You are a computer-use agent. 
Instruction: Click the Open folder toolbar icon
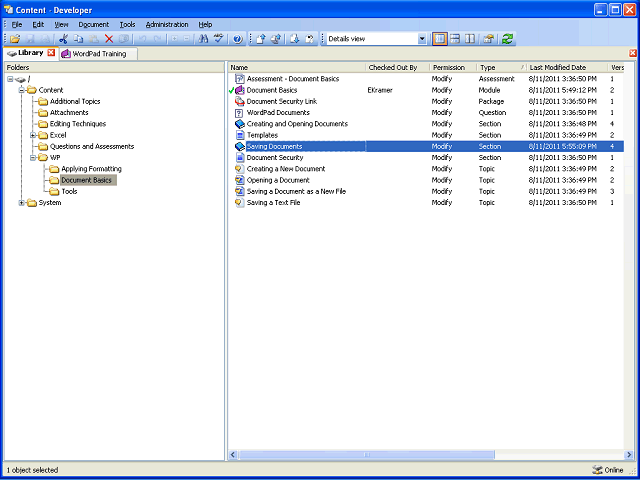pos(15,39)
